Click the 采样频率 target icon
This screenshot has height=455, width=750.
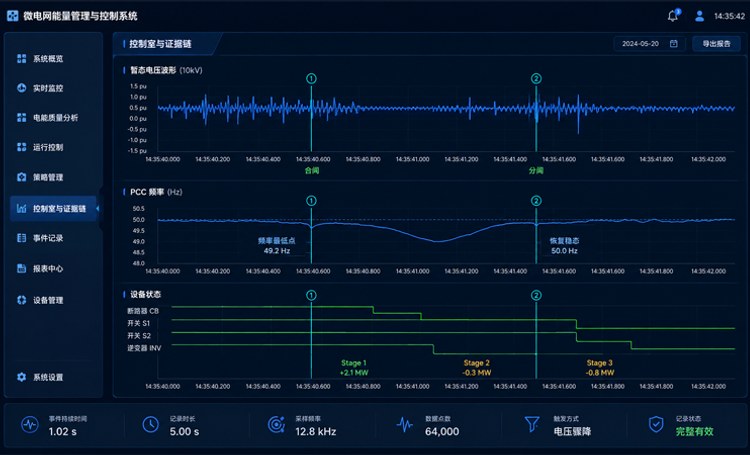(x=276, y=424)
